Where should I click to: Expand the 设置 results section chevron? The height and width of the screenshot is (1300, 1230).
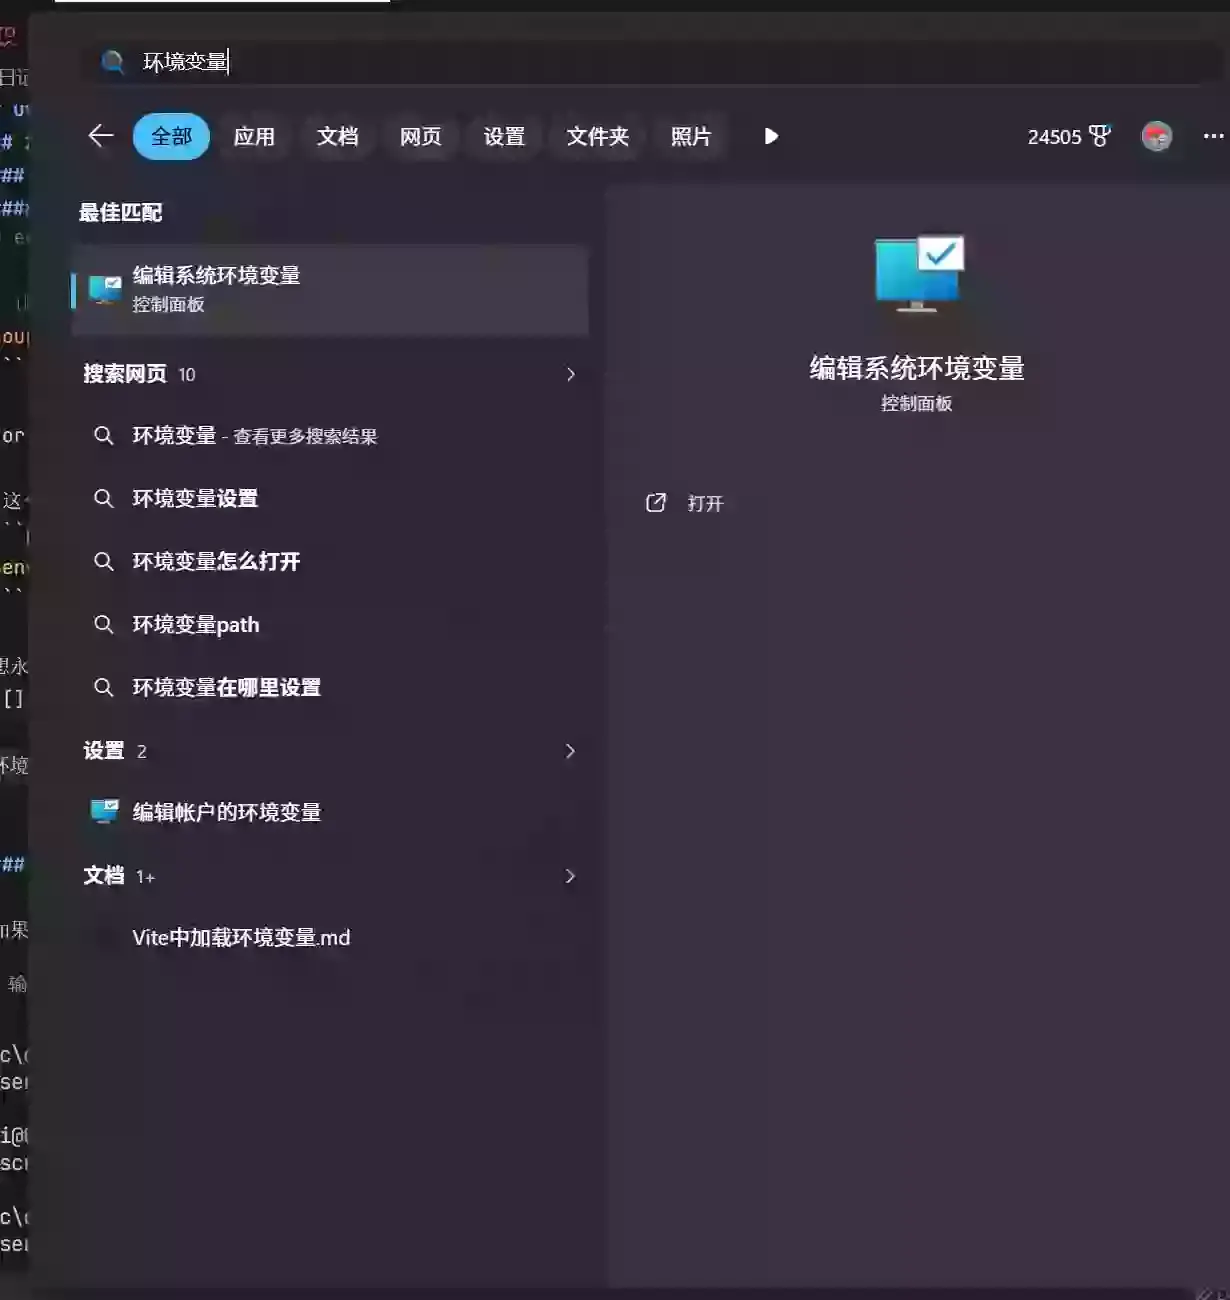click(x=570, y=751)
